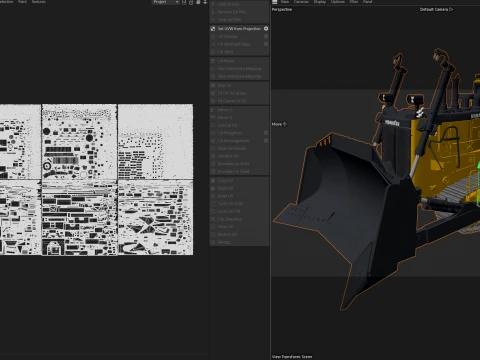Select Fit UV to Canvas
This screenshot has height=360, width=480.
[239, 93]
